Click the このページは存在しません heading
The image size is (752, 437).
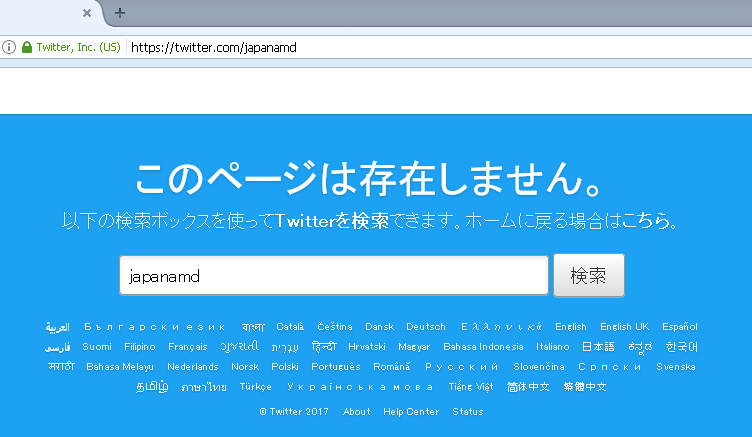click(368, 178)
